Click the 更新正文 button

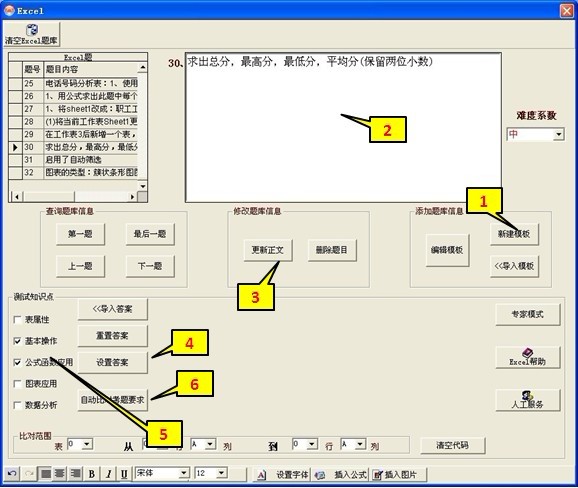pos(268,250)
